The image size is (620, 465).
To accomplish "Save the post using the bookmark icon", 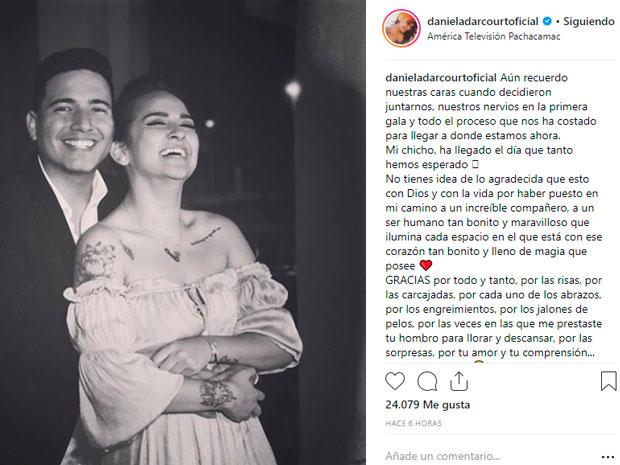I will (609, 381).
